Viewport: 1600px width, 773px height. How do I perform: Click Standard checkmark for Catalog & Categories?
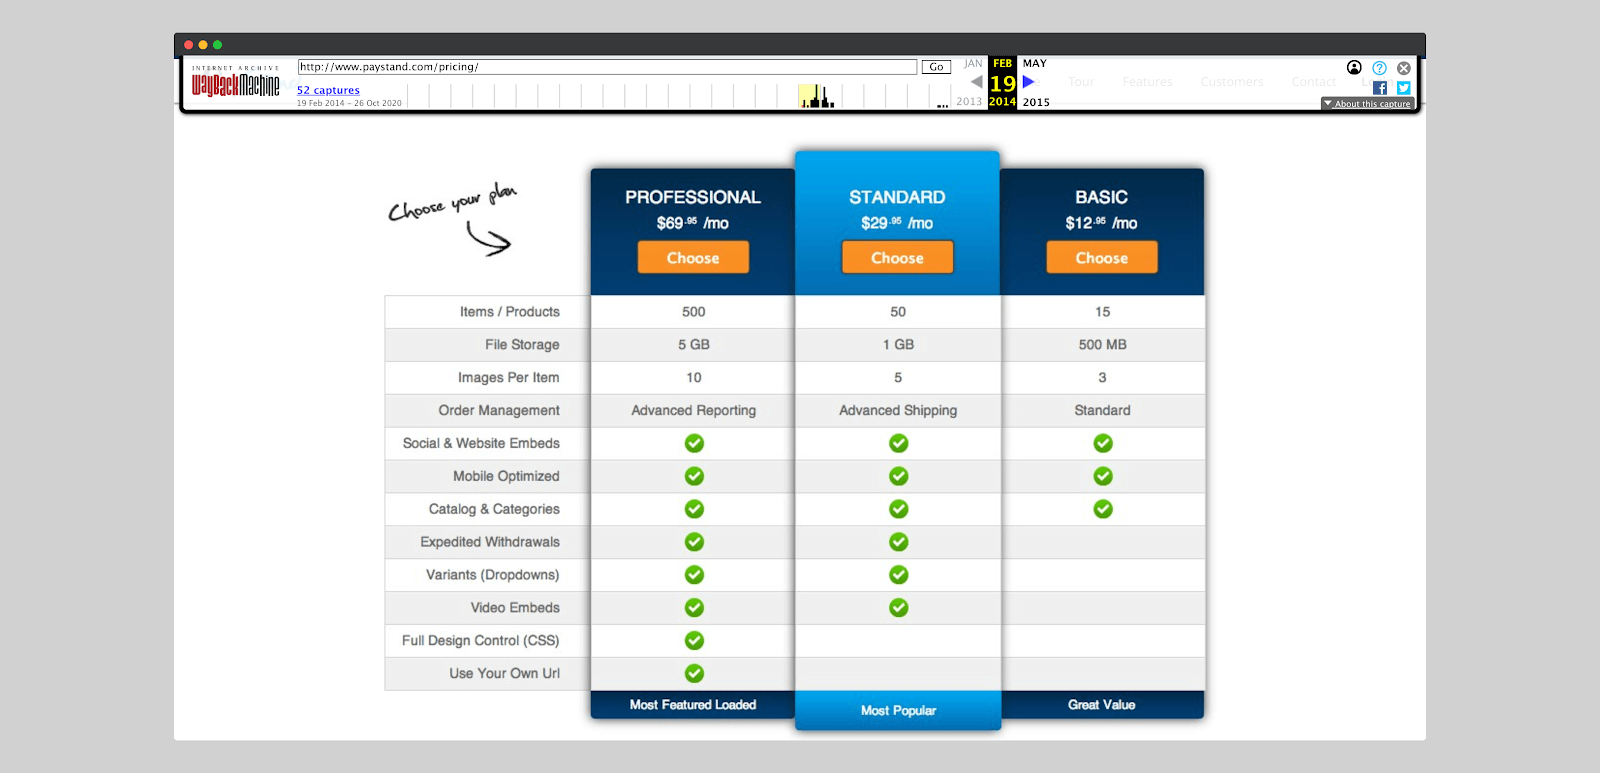pos(899,509)
